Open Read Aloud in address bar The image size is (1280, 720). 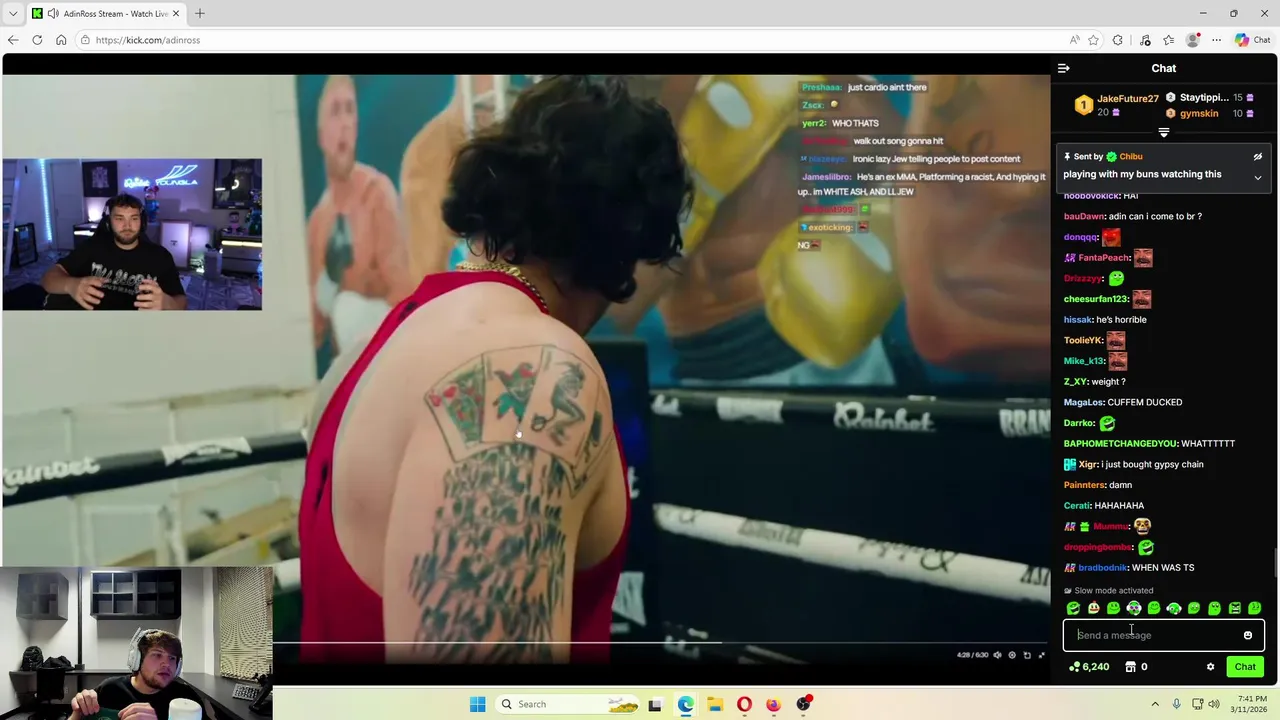click(1074, 40)
